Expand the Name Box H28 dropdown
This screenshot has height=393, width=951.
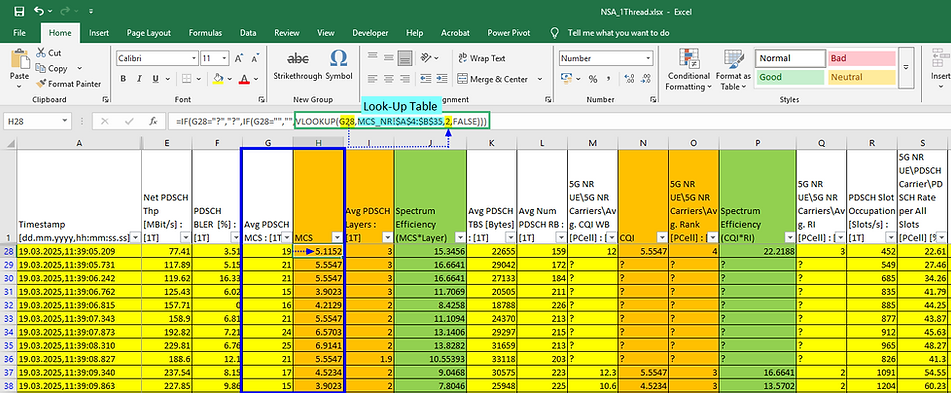[x=65, y=121]
